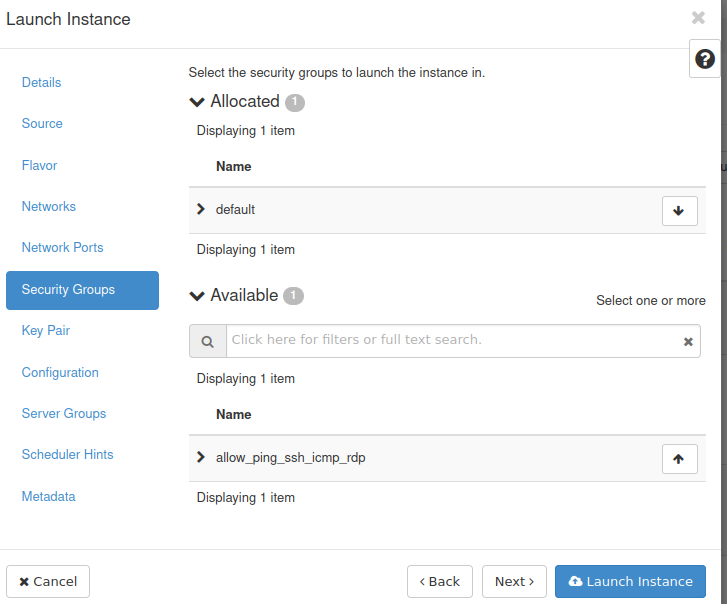727x604 pixels.
Task: Open the Key Pair step
Action: click(x=46, y=331)
